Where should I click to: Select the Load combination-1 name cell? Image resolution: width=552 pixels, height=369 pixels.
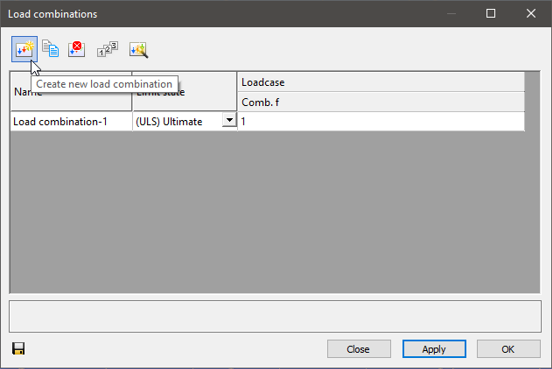click(71, 121)
